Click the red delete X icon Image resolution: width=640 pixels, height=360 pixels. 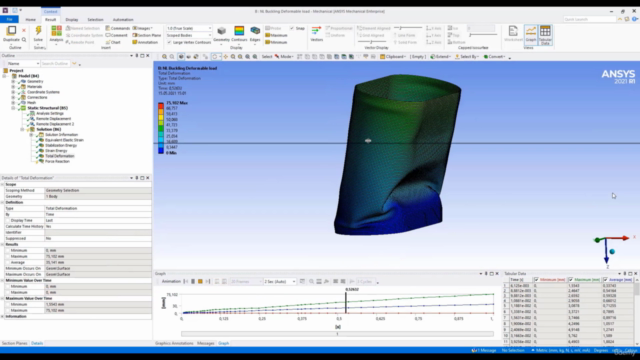[x=24, y=30]
